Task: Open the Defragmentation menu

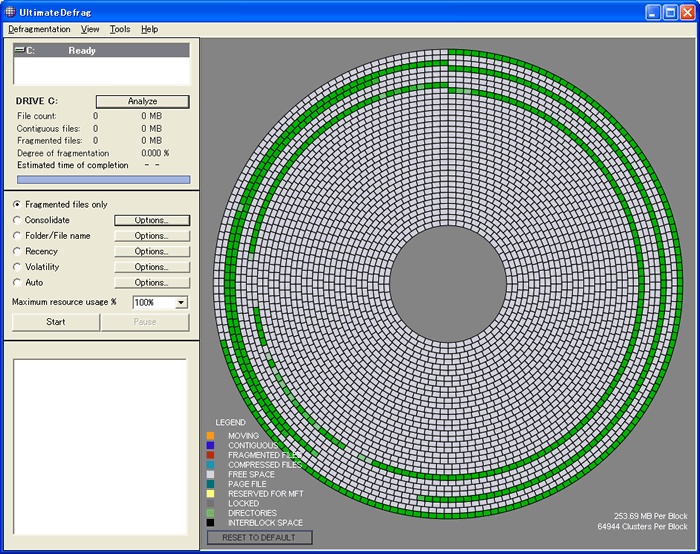Action: [39, 29]
